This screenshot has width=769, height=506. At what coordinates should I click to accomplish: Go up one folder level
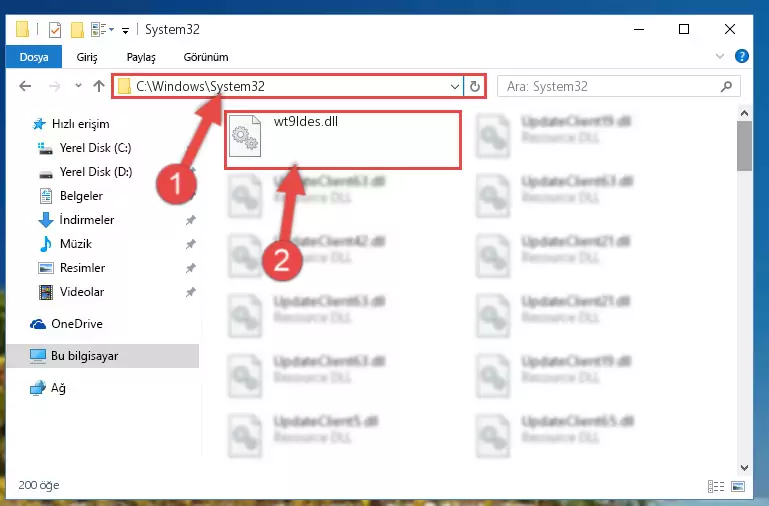[99, 86]
